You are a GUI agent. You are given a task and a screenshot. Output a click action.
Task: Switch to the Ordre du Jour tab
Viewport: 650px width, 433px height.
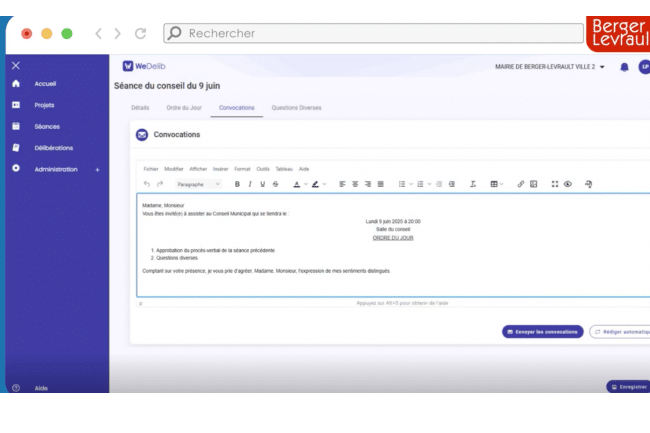[x=185, y=107]
